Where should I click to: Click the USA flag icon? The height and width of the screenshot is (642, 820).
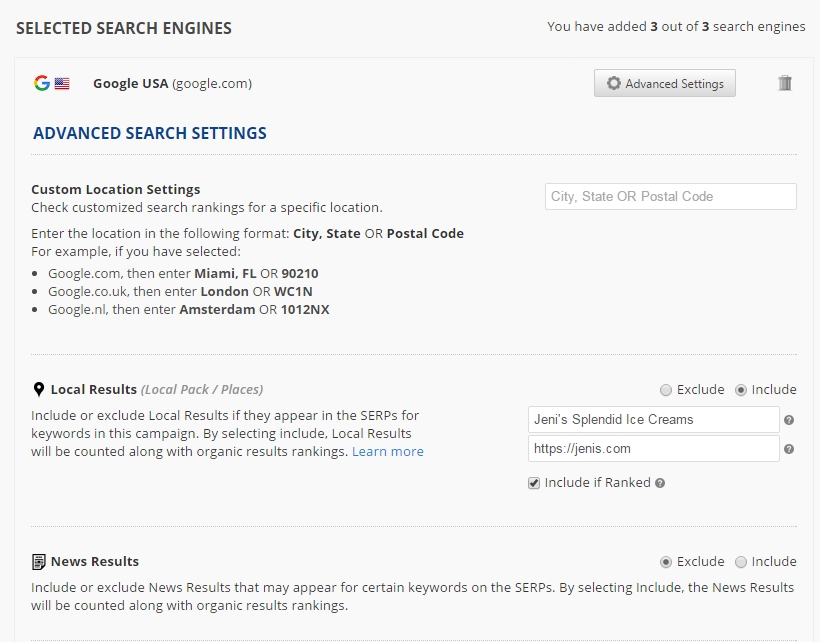(62, 84)
